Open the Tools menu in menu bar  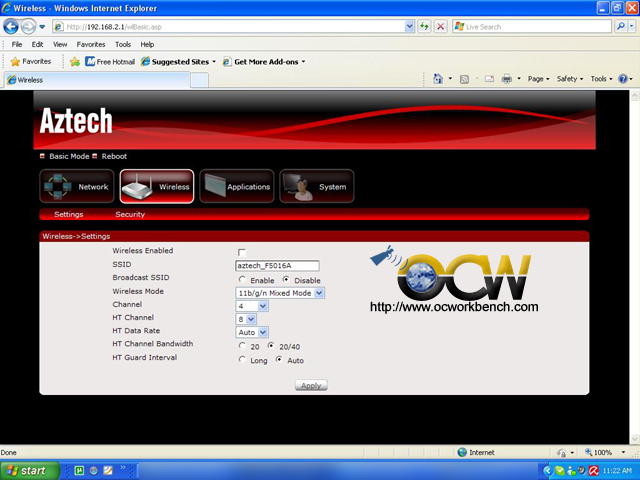pos(123,44)
